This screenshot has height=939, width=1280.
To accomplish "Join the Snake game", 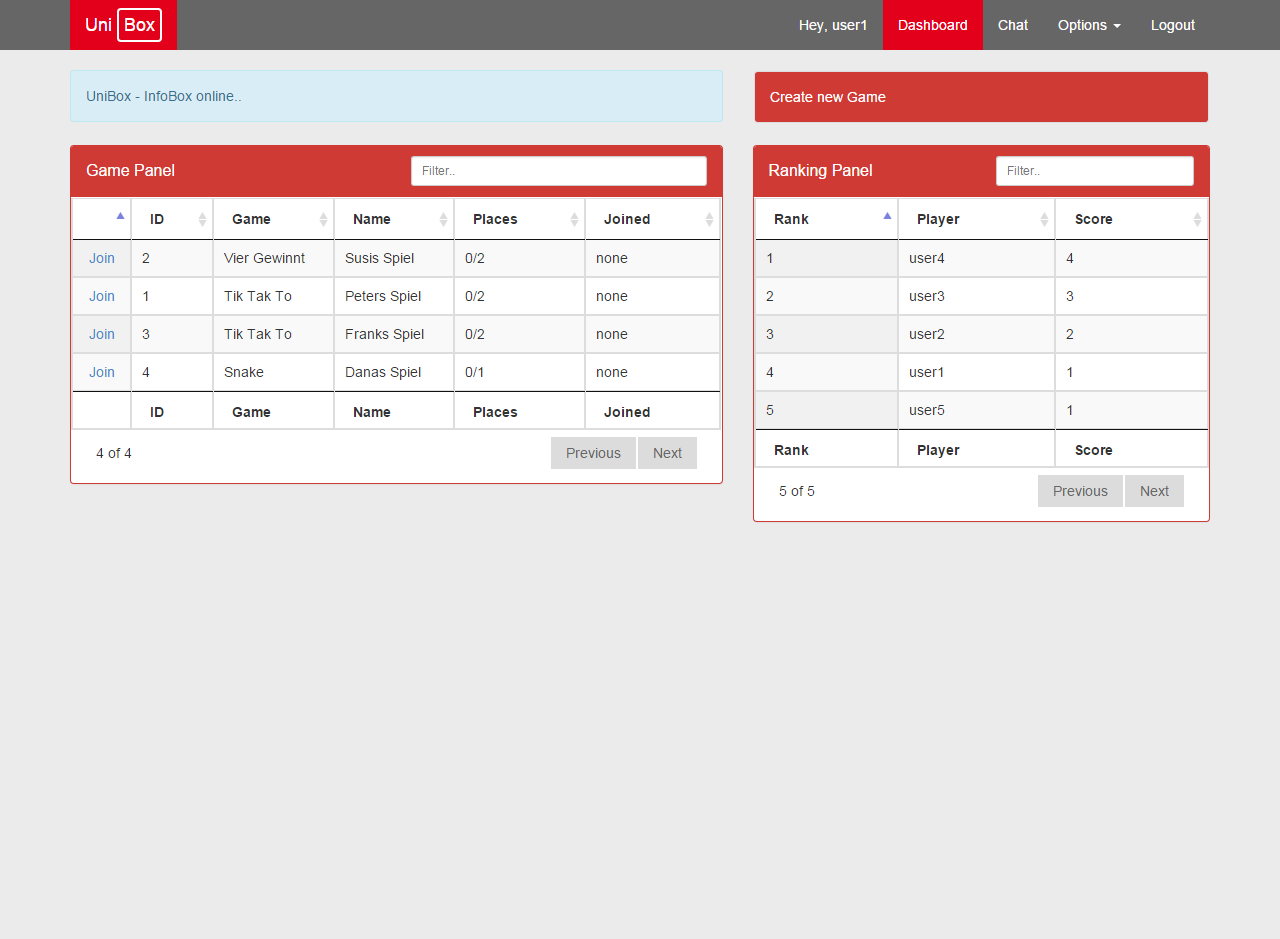I will [x=102, y=372].
